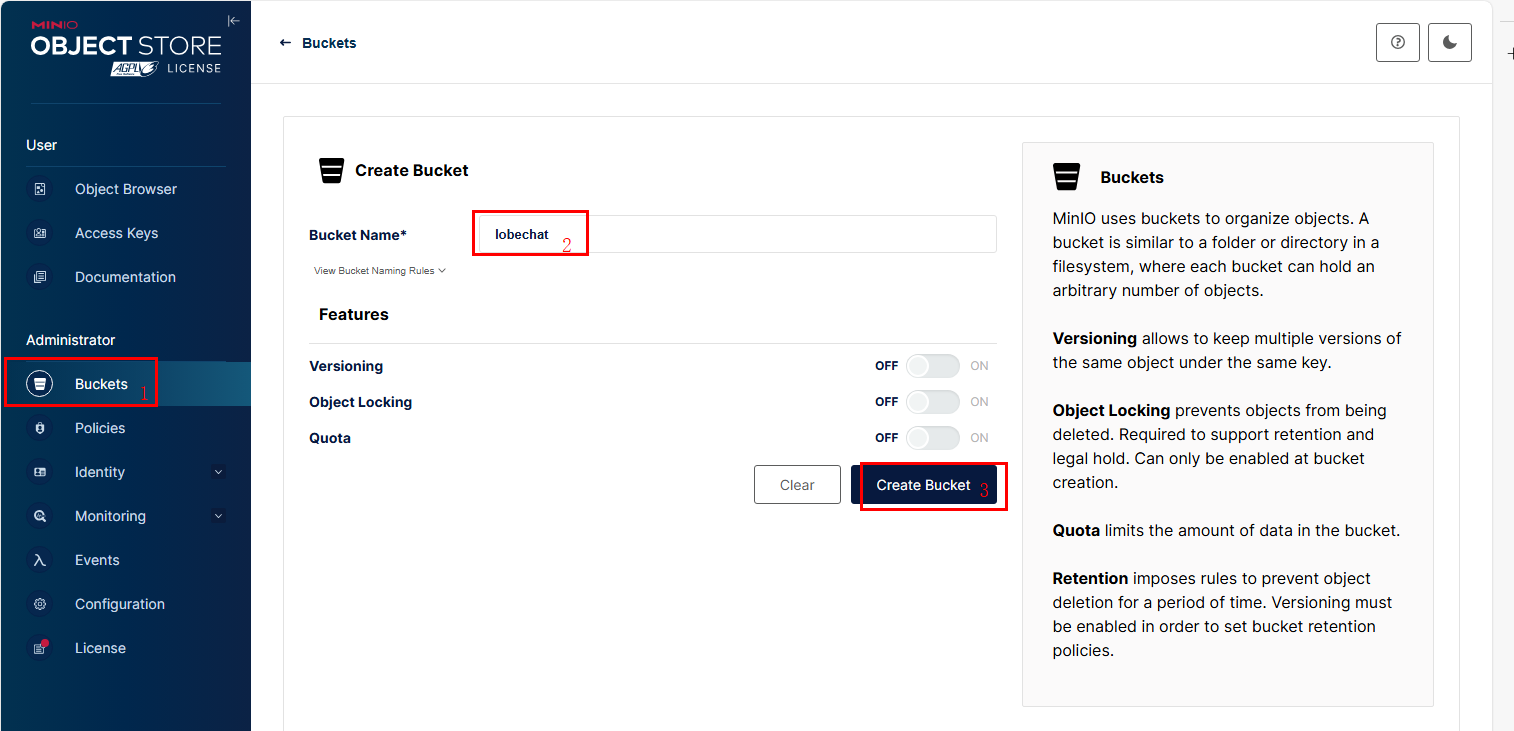Click the Access Keys sidebar icon

40,233
